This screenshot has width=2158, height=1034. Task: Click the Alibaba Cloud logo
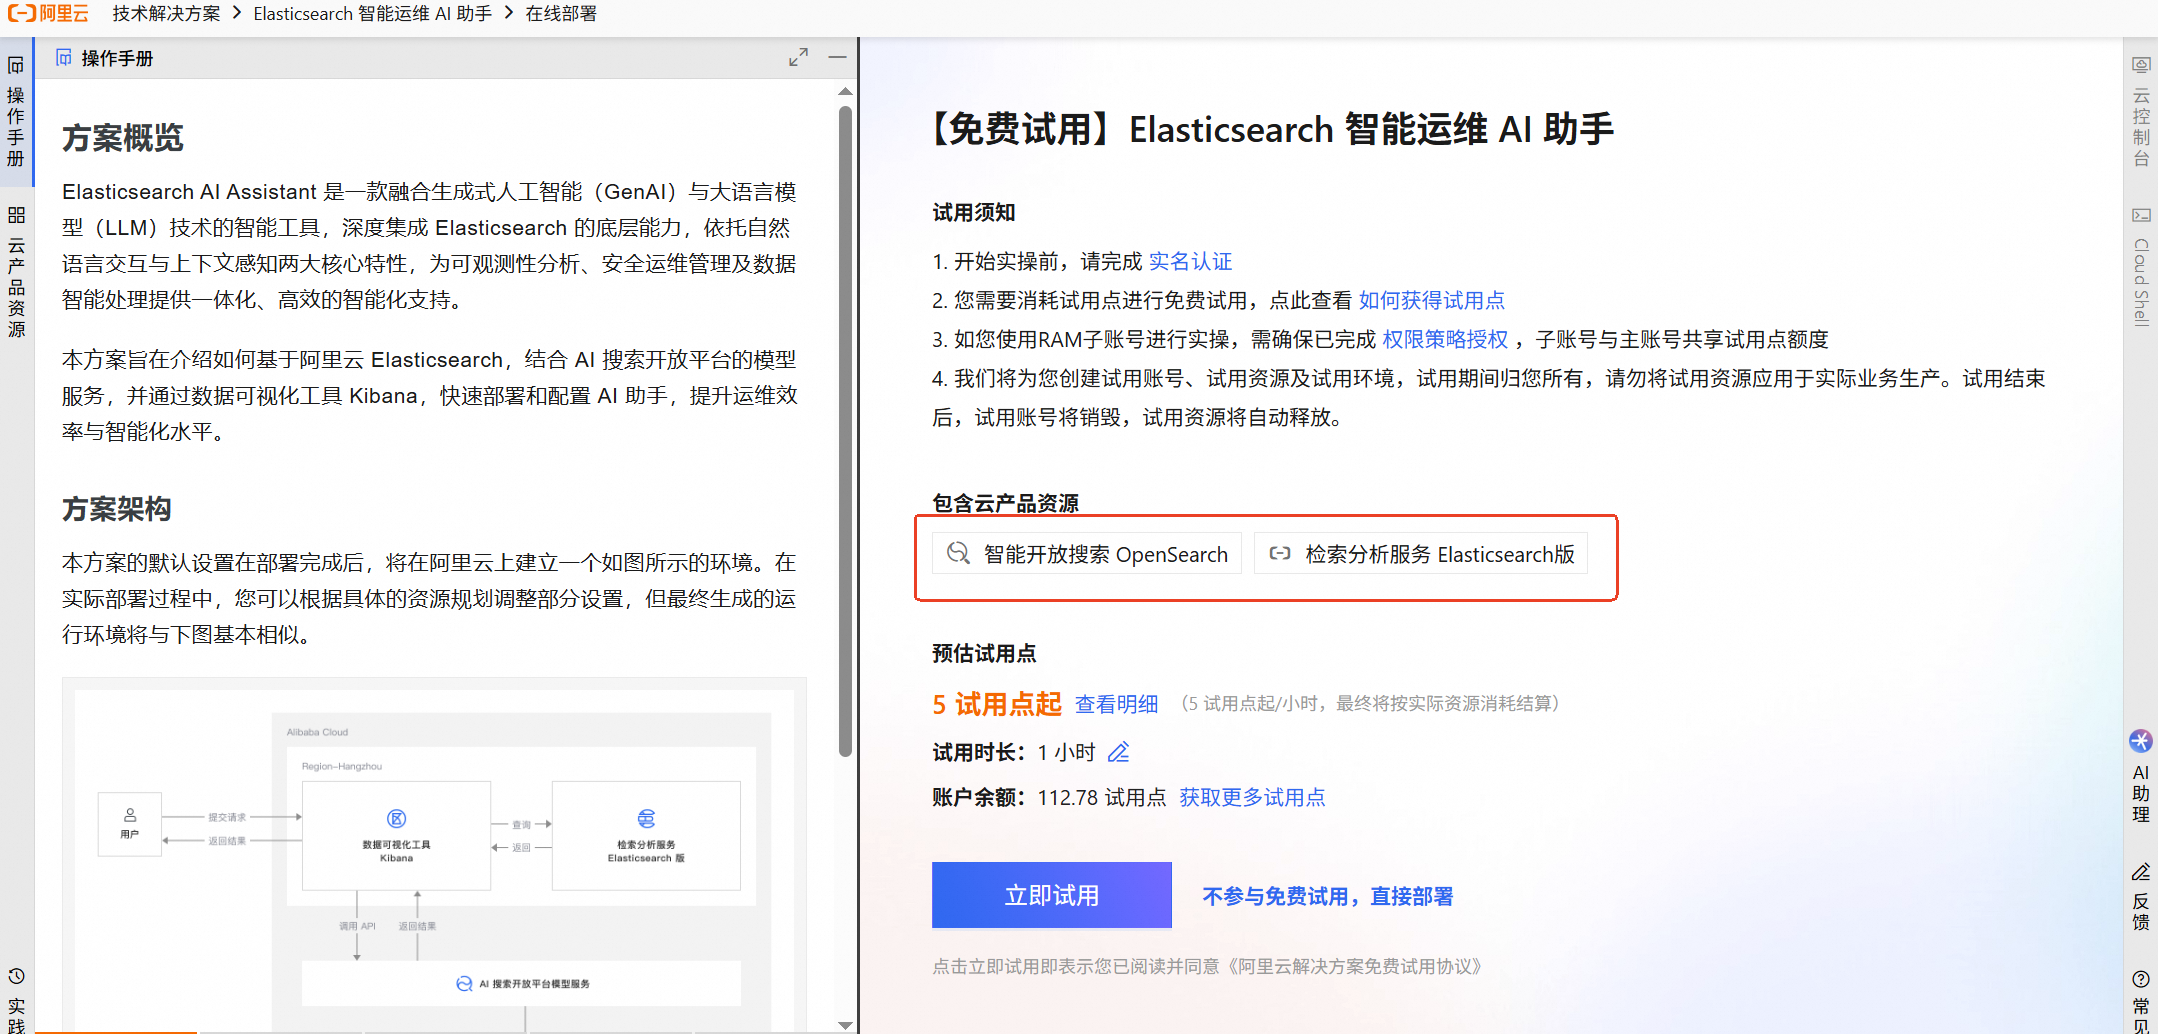coord(48,13)
